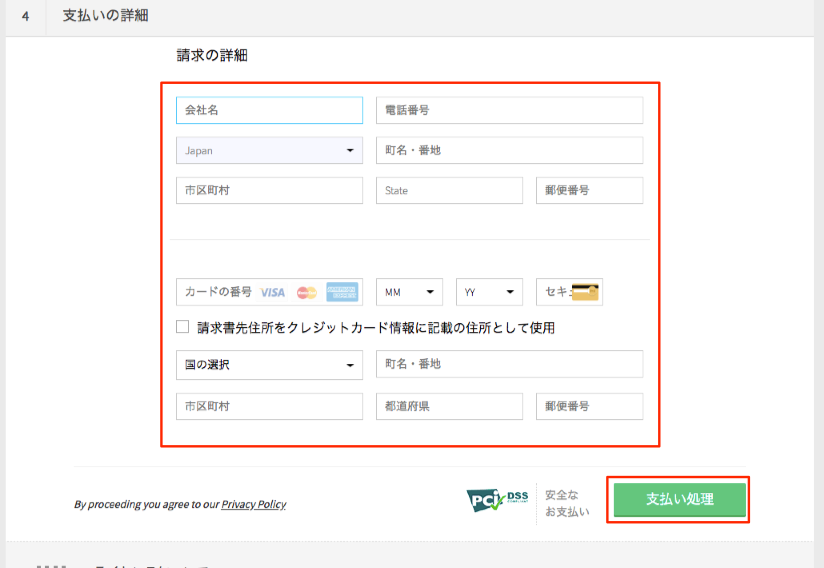This screenshot has width=824, height=568.
Task: Open the 国の選択 country selector
Action: click(268, 365)
